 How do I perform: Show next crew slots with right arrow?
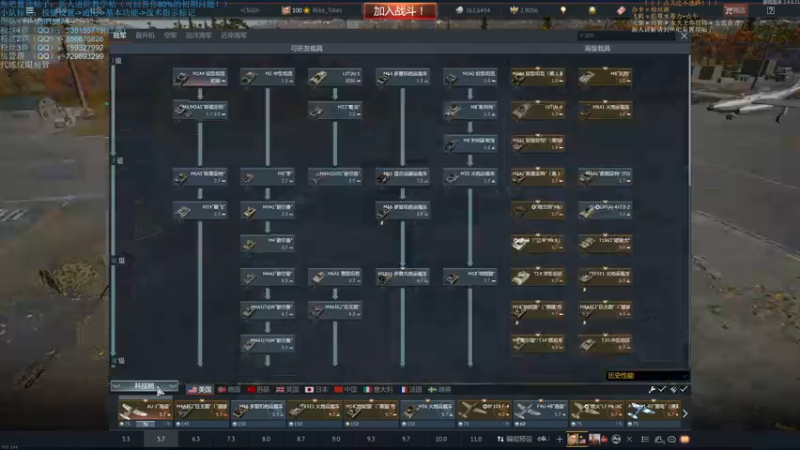click(x=685, y=414)
